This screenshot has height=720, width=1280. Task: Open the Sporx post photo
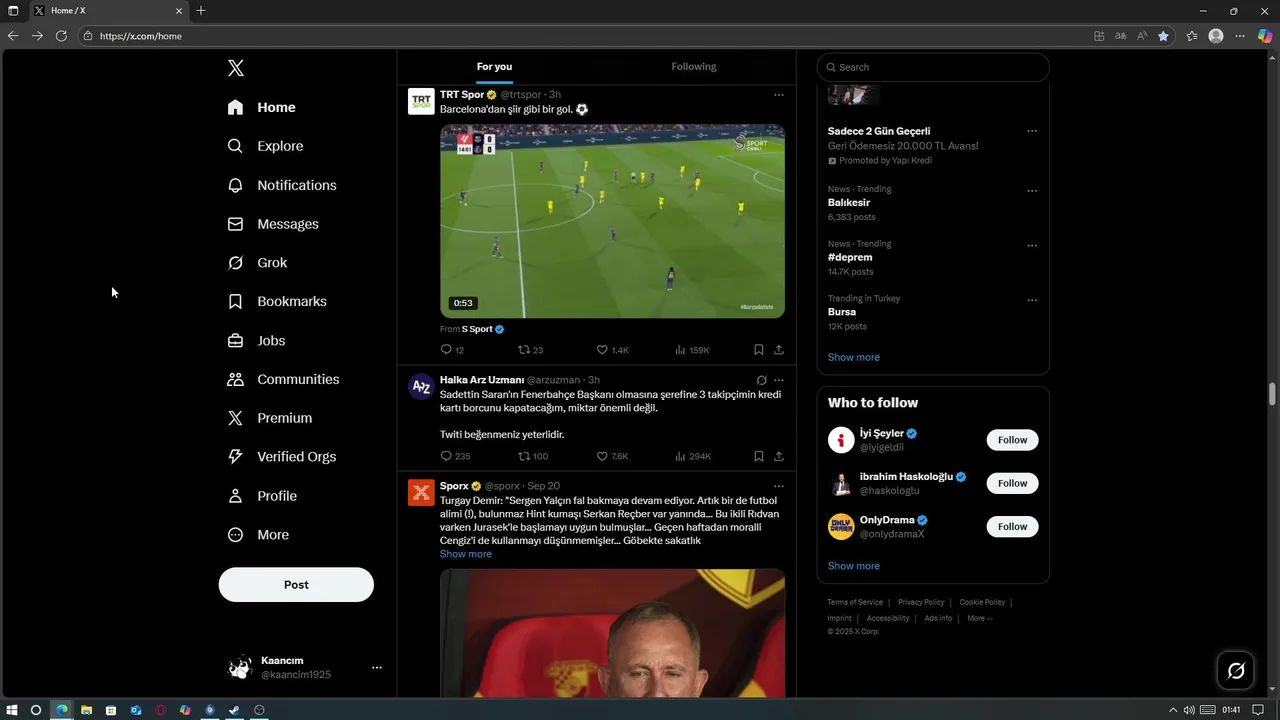coord(612,633)
